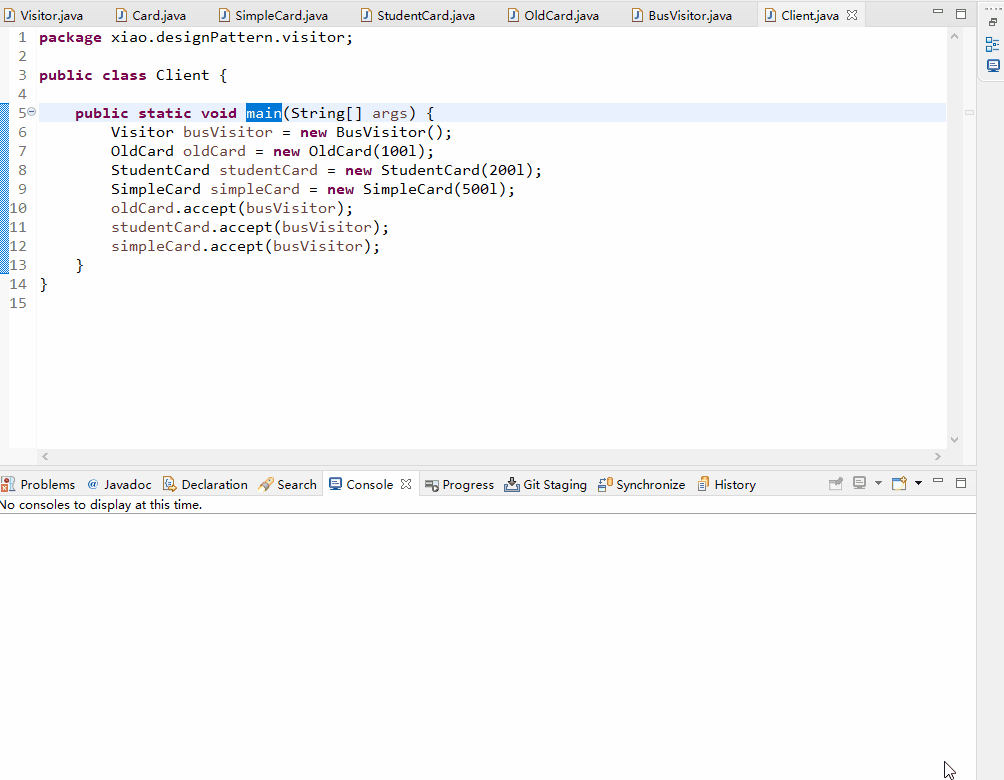The image size is (1004, 780).
Task: Open the Declaration view tab
Action: pos(206,485)
